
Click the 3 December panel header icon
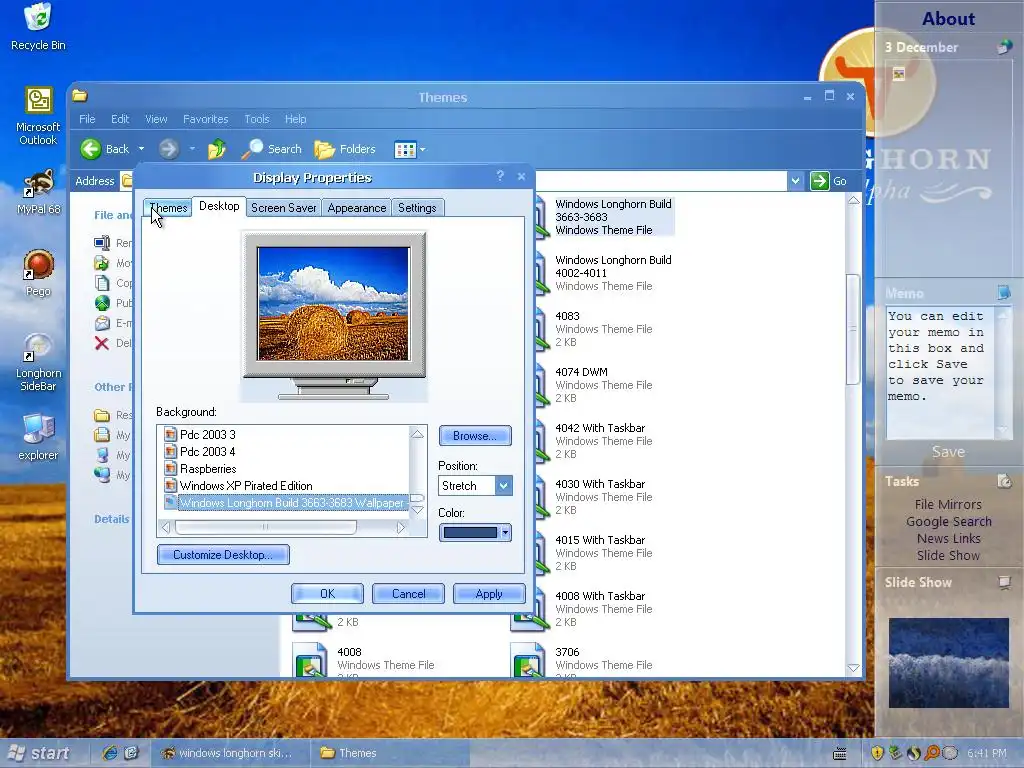tap(1004, 47)
